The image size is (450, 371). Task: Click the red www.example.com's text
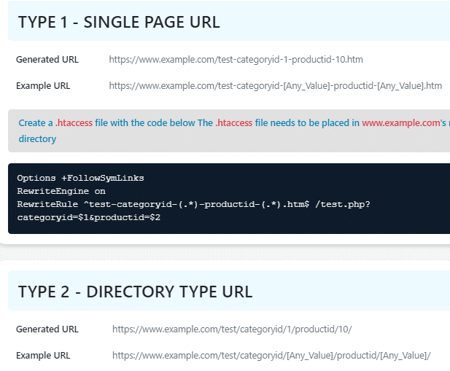coord(404,123)
